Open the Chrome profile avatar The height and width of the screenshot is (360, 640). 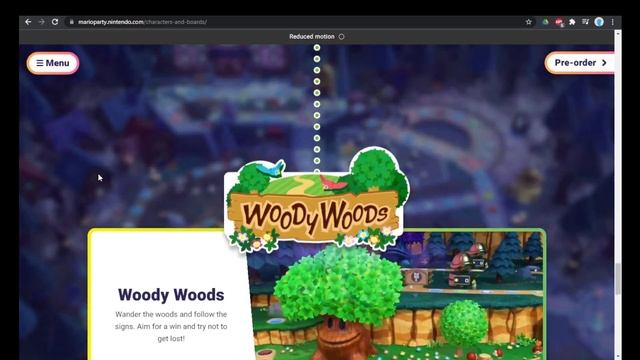click(x=599, y=22)
